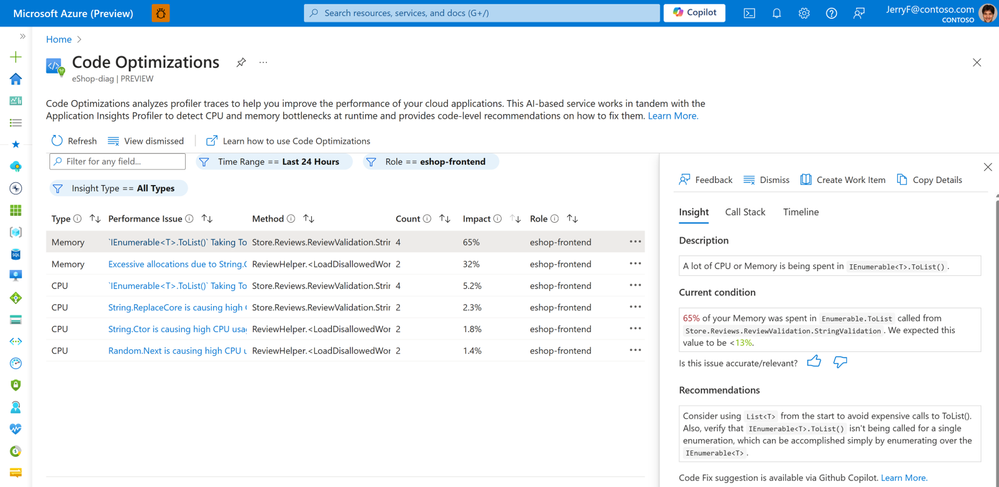The image size is (999, 487).
Task: Open the Insight Type filter pill
Action: click(119, 188)
